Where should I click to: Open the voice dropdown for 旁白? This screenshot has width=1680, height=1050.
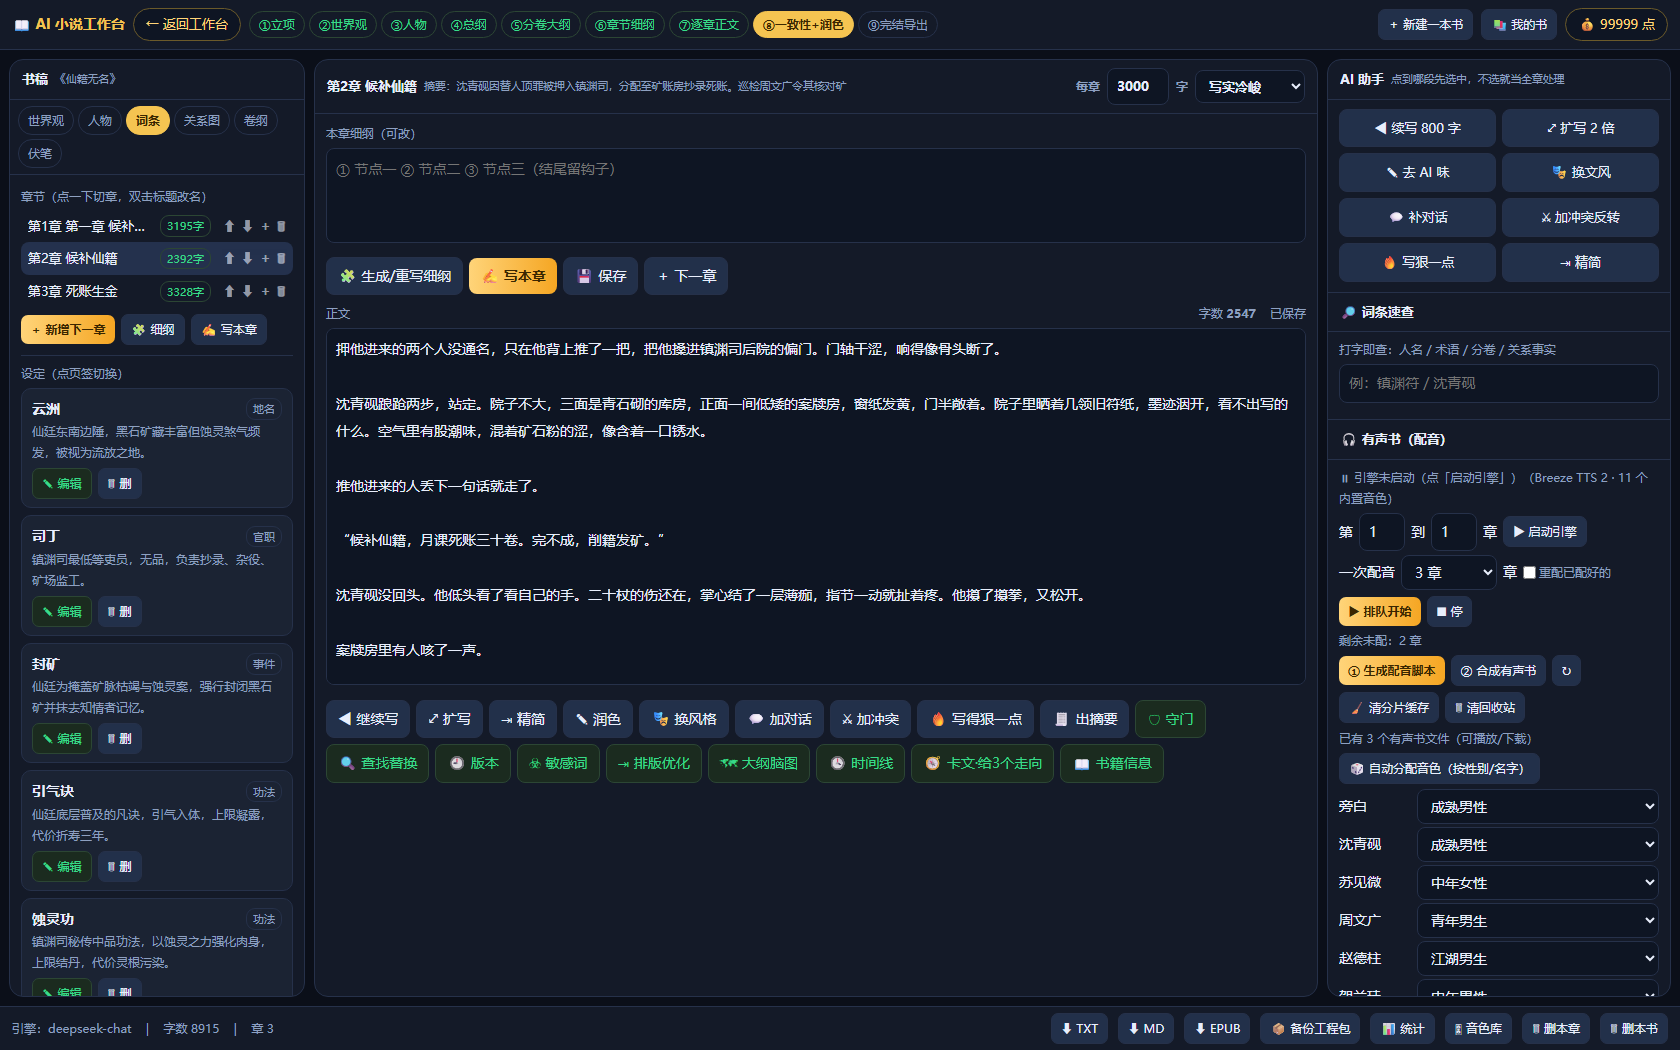[x=1538, y=806]
